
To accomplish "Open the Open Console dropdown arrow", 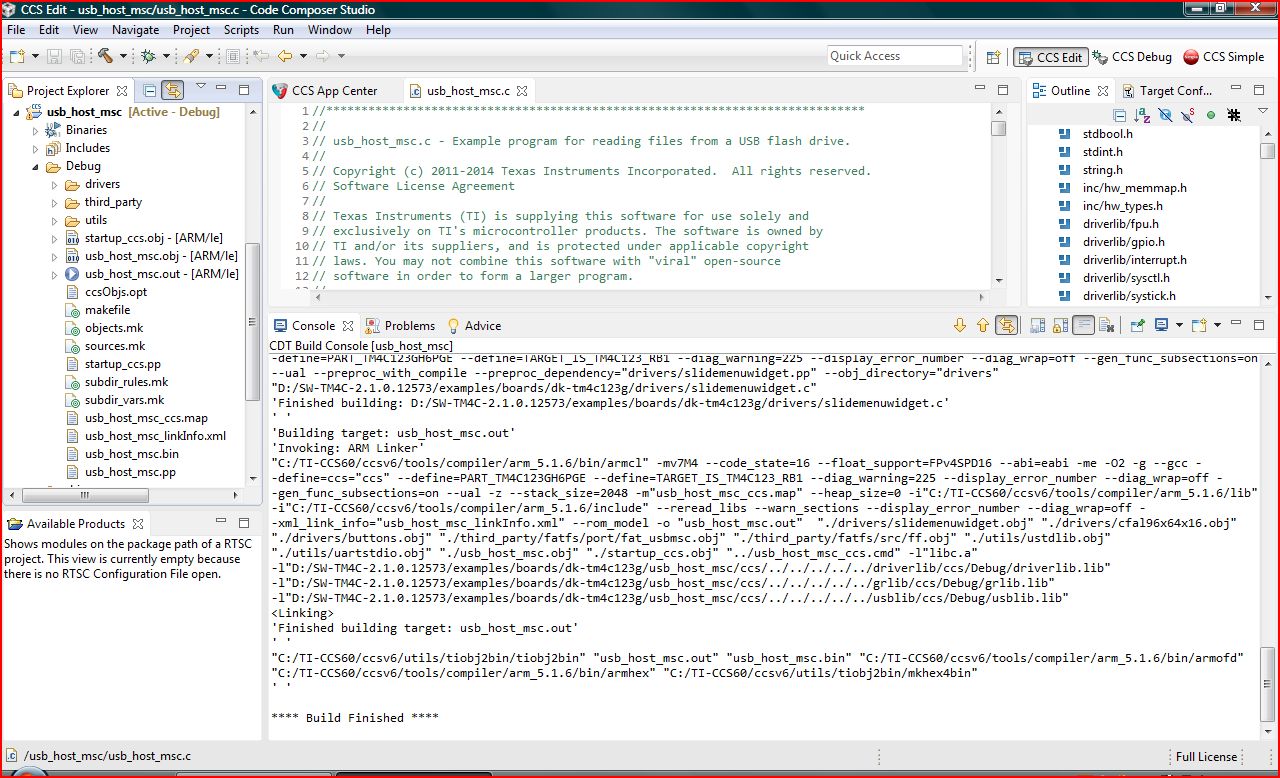I will pyautogui.click(x=1217, y=325).
